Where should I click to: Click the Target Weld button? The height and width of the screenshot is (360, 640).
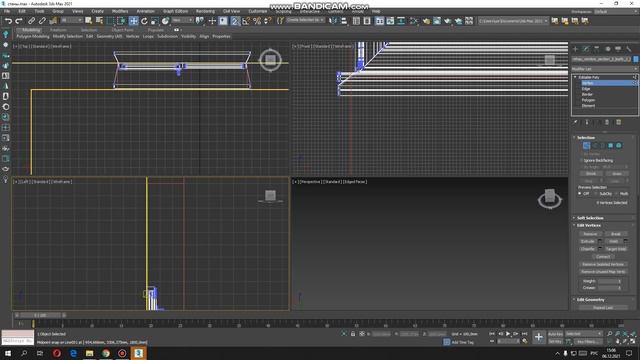[x=616, y=249]
